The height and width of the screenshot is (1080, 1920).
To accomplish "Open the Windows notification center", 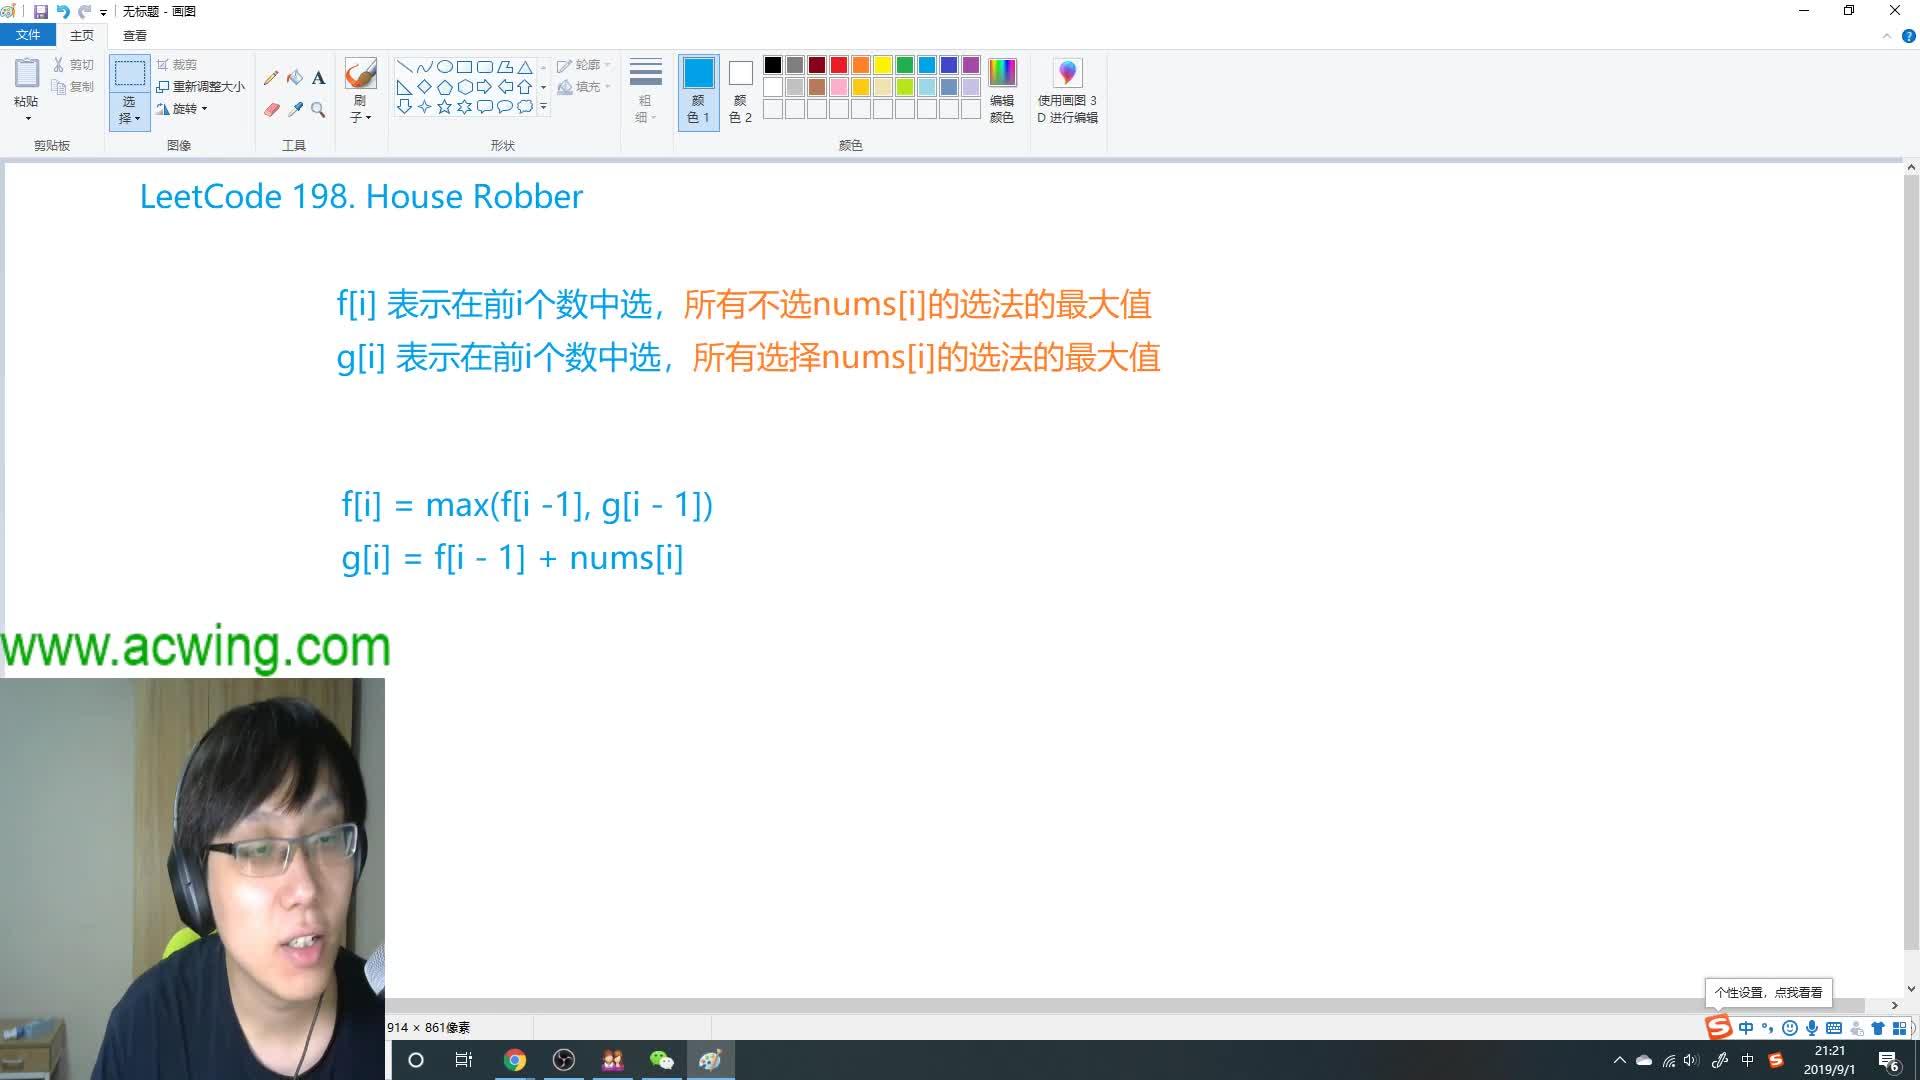I will (1888, 1061).
